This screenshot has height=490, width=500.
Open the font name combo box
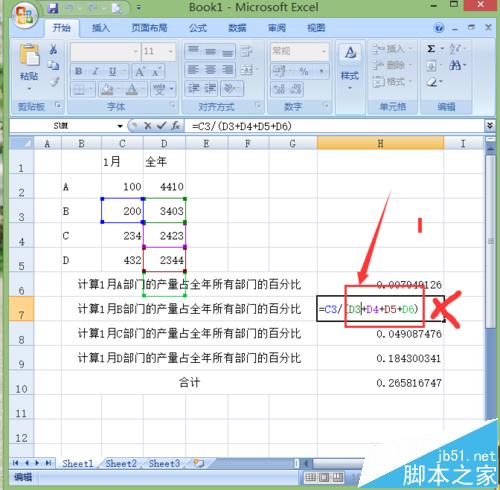(x=105, y=52)
